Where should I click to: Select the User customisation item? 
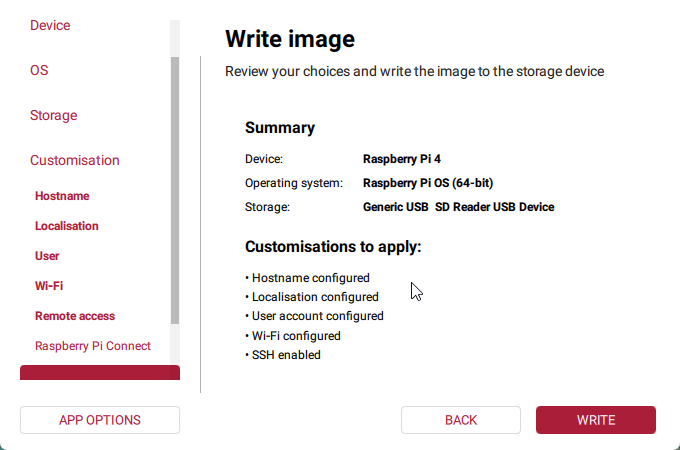tap(47, 256)
